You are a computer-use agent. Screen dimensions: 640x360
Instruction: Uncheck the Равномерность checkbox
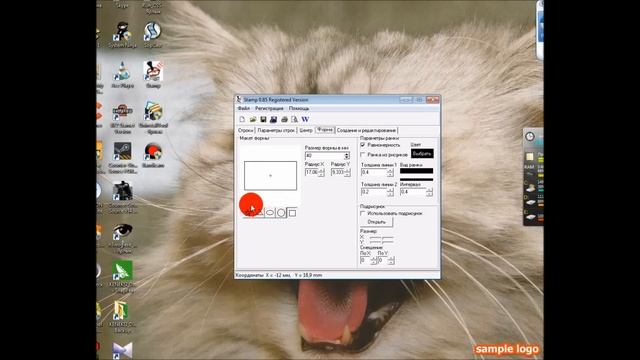pos(363,145)
